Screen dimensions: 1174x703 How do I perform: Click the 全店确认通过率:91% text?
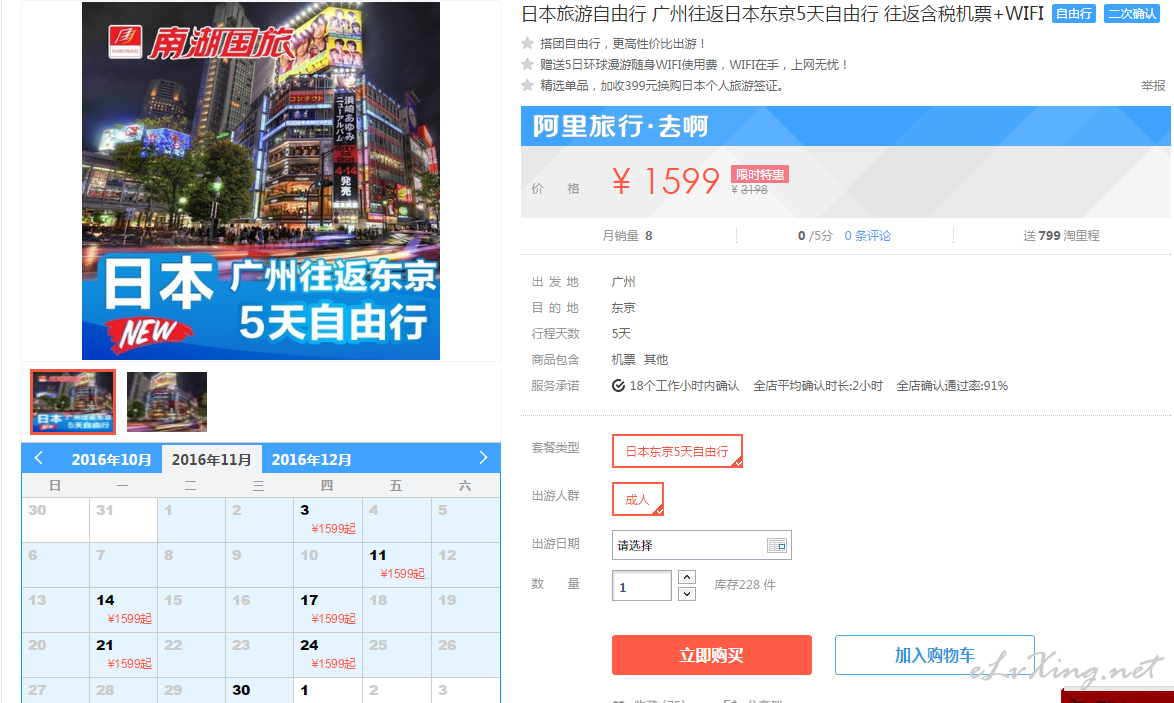(952, 386)
